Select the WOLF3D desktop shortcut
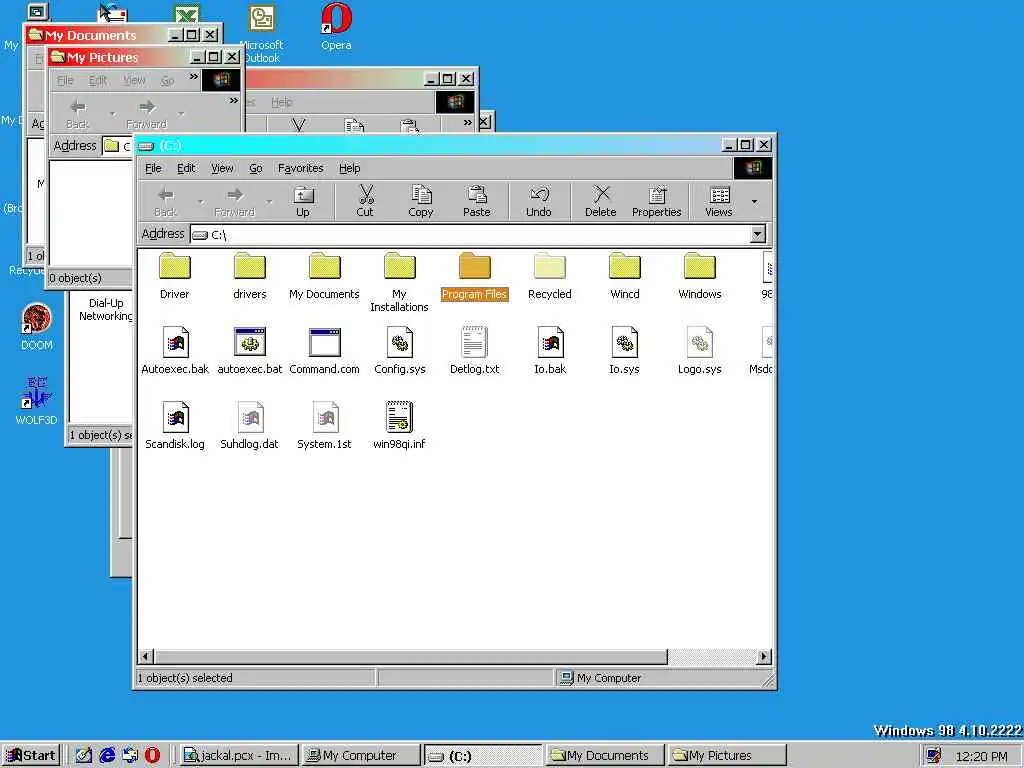 point(37,402)
